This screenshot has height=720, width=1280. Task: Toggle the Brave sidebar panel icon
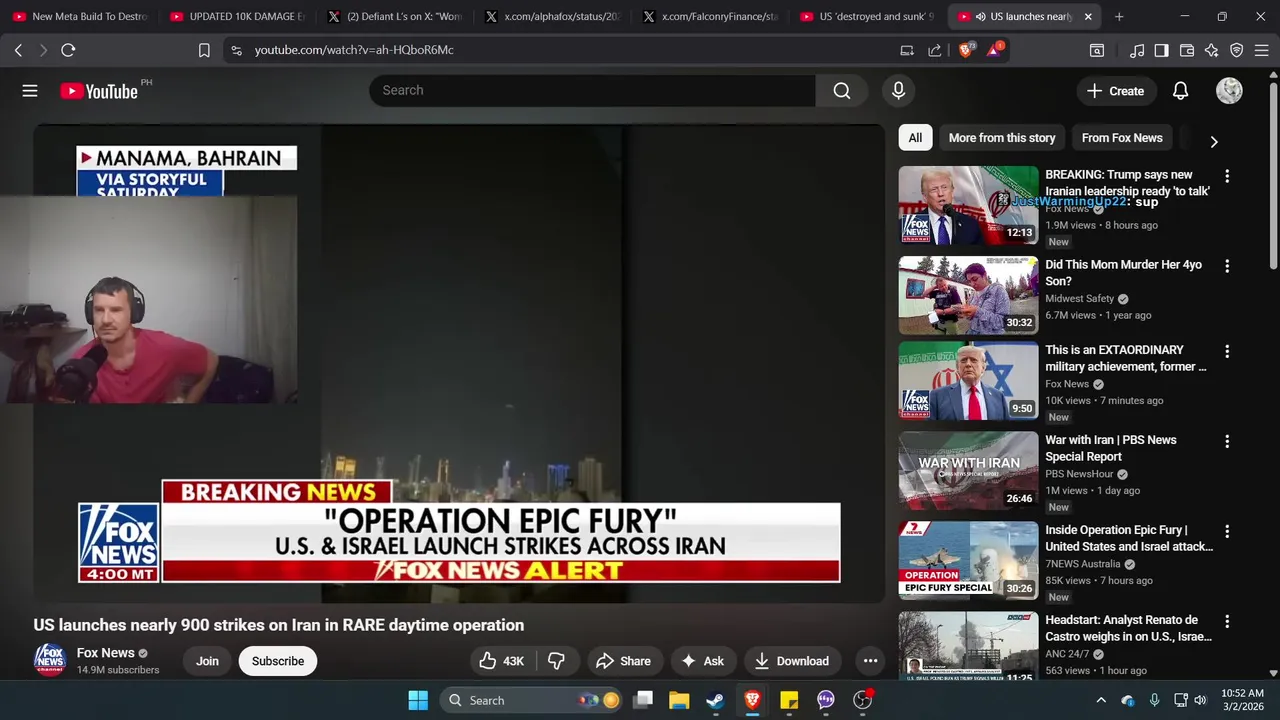click(1161, 50)
